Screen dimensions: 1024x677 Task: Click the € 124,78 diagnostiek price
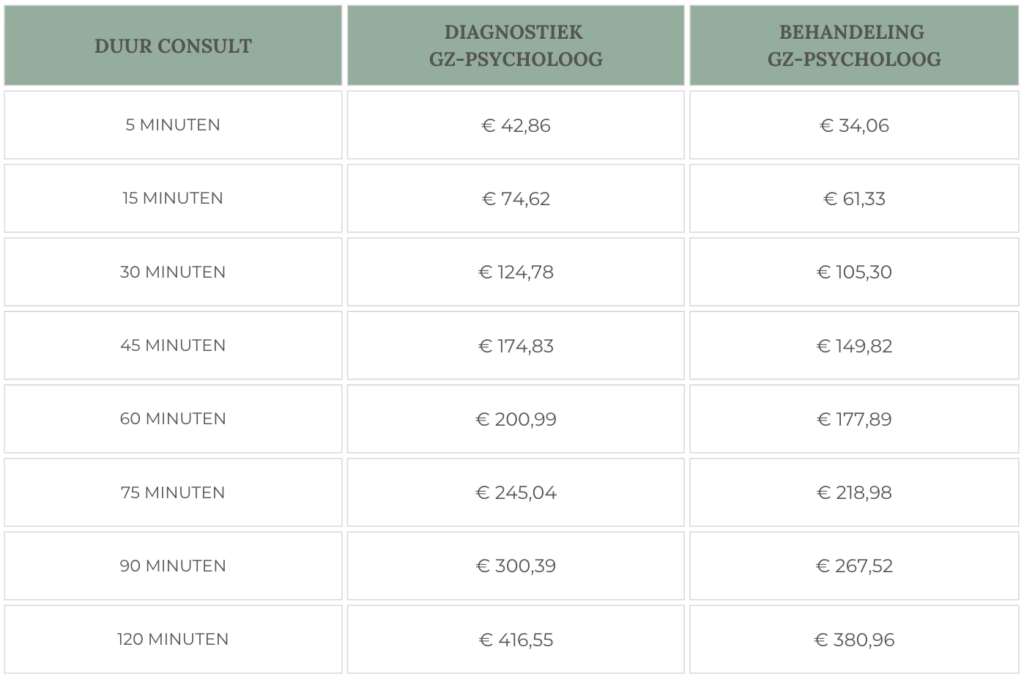[x=515, y=272]
